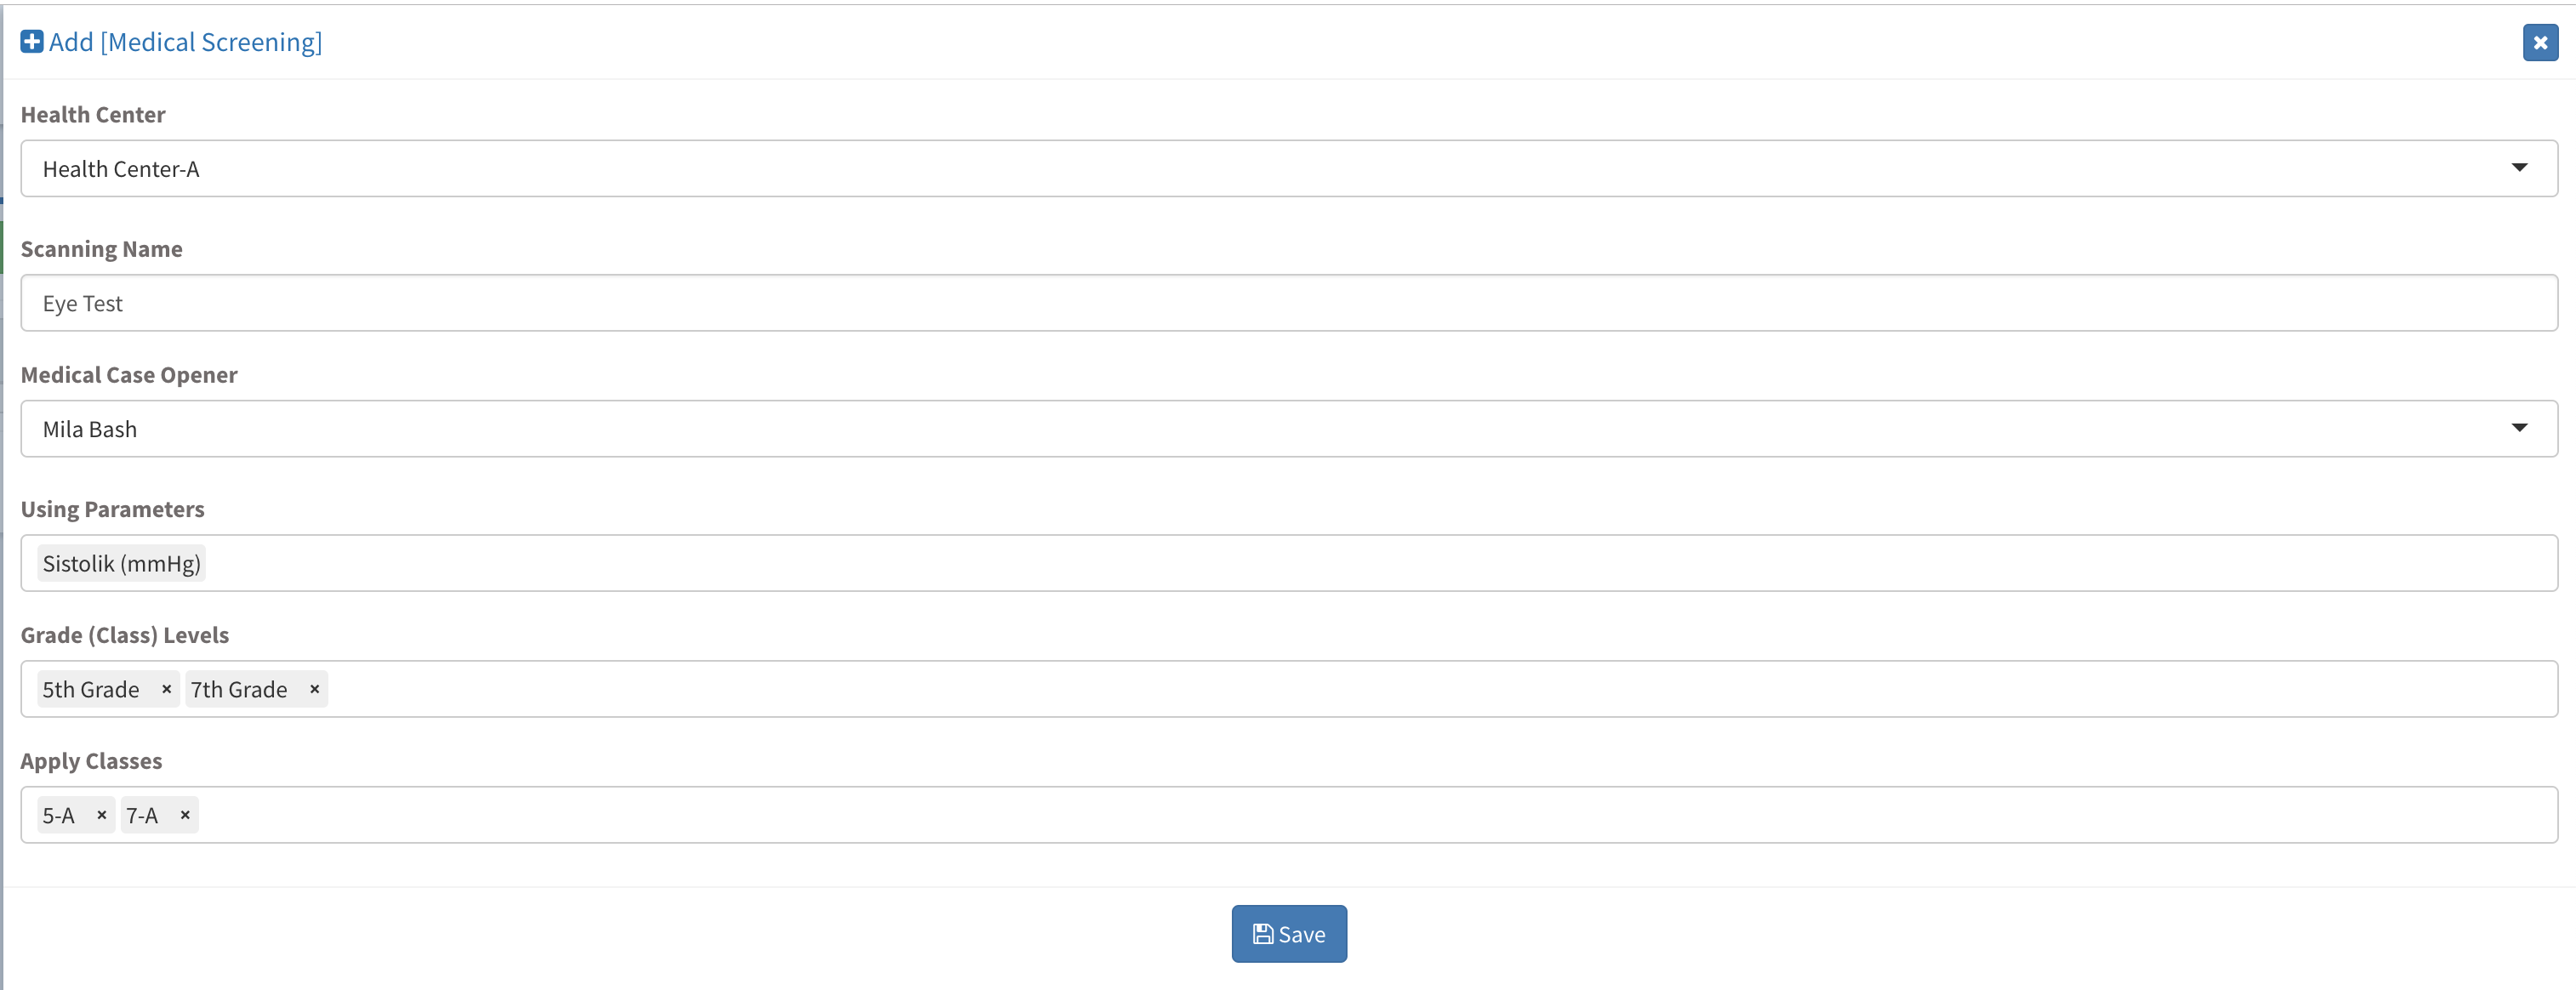Save the medical screening form
Image resolution: width=2576 pixels, height=990 pixels.
pyautogui.click(x=1289, y=934)
